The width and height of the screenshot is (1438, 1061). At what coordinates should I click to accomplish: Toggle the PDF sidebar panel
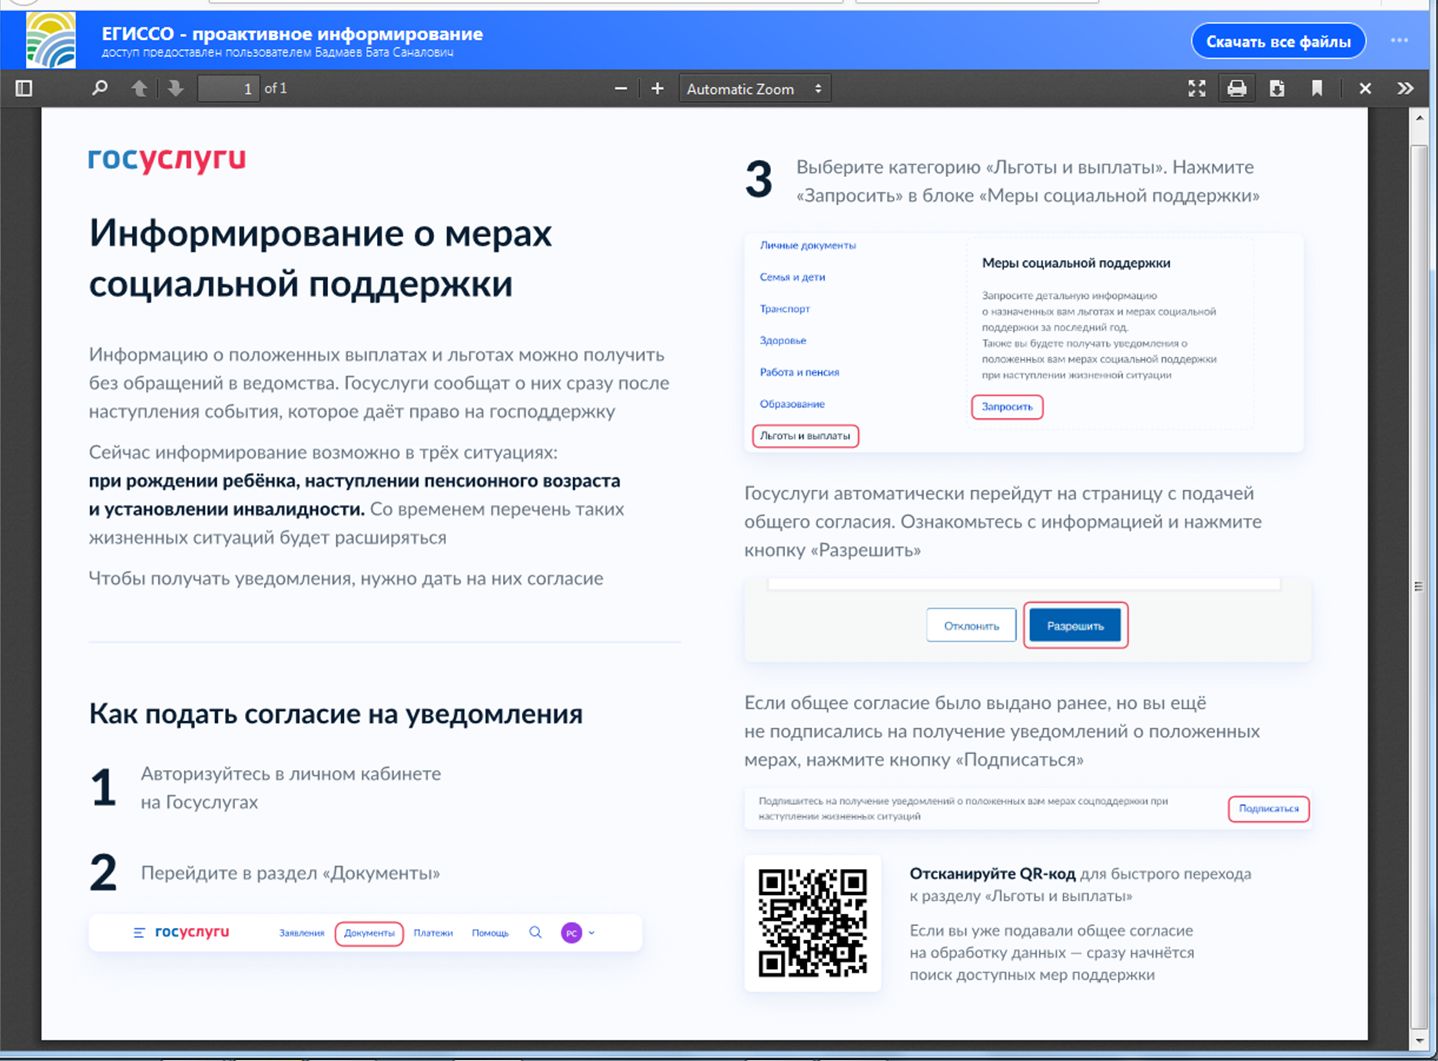click(x=24, y=89)
